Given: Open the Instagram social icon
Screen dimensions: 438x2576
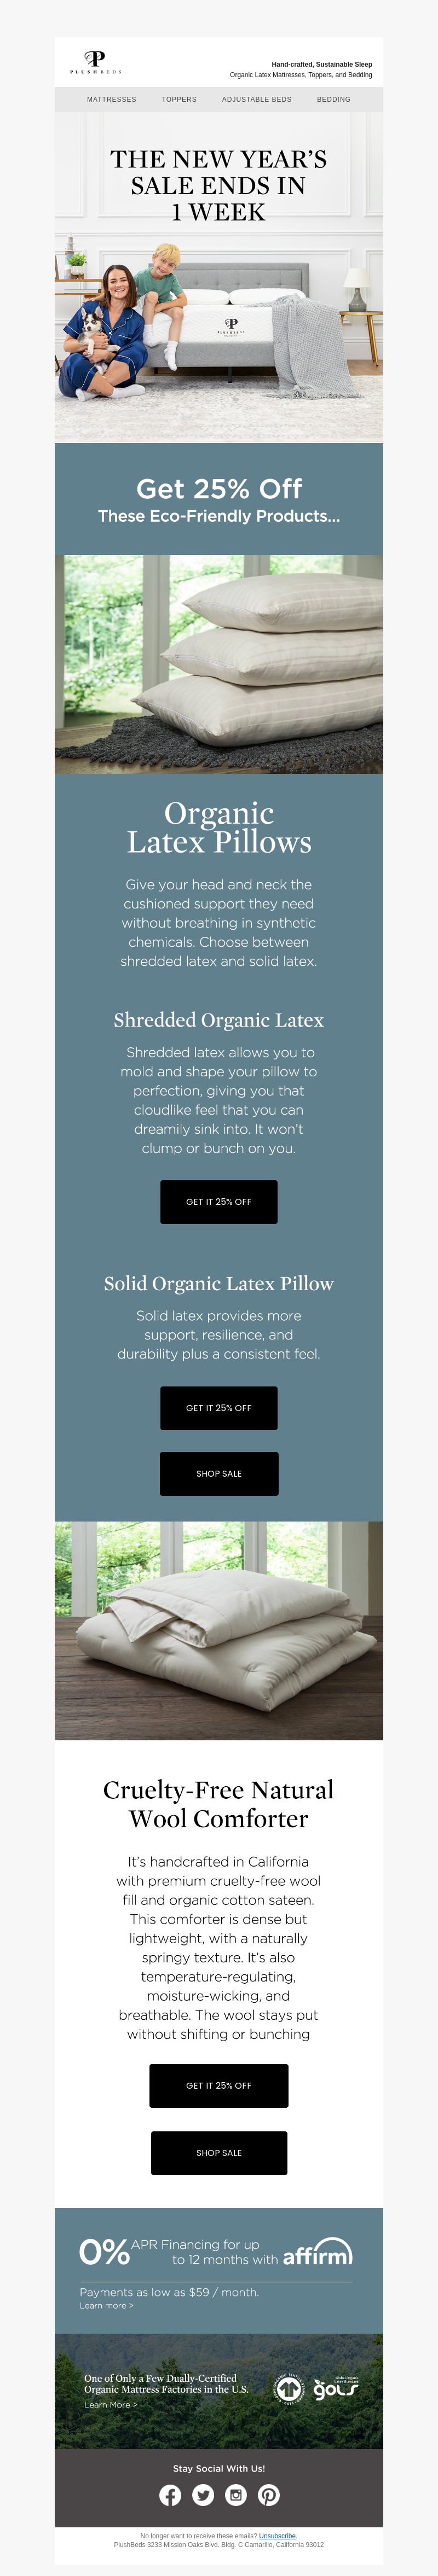Looking at the screenshot, I should click(x=236, y=2495).
